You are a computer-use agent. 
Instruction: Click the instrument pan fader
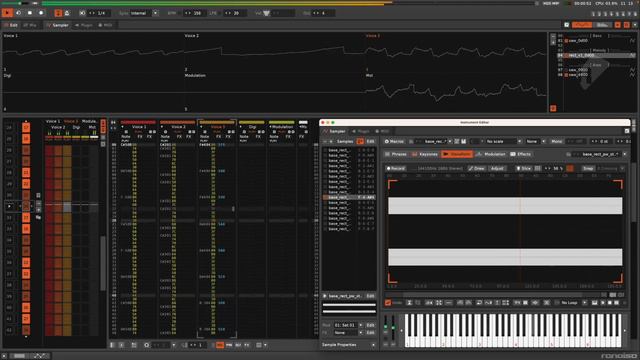393,329
